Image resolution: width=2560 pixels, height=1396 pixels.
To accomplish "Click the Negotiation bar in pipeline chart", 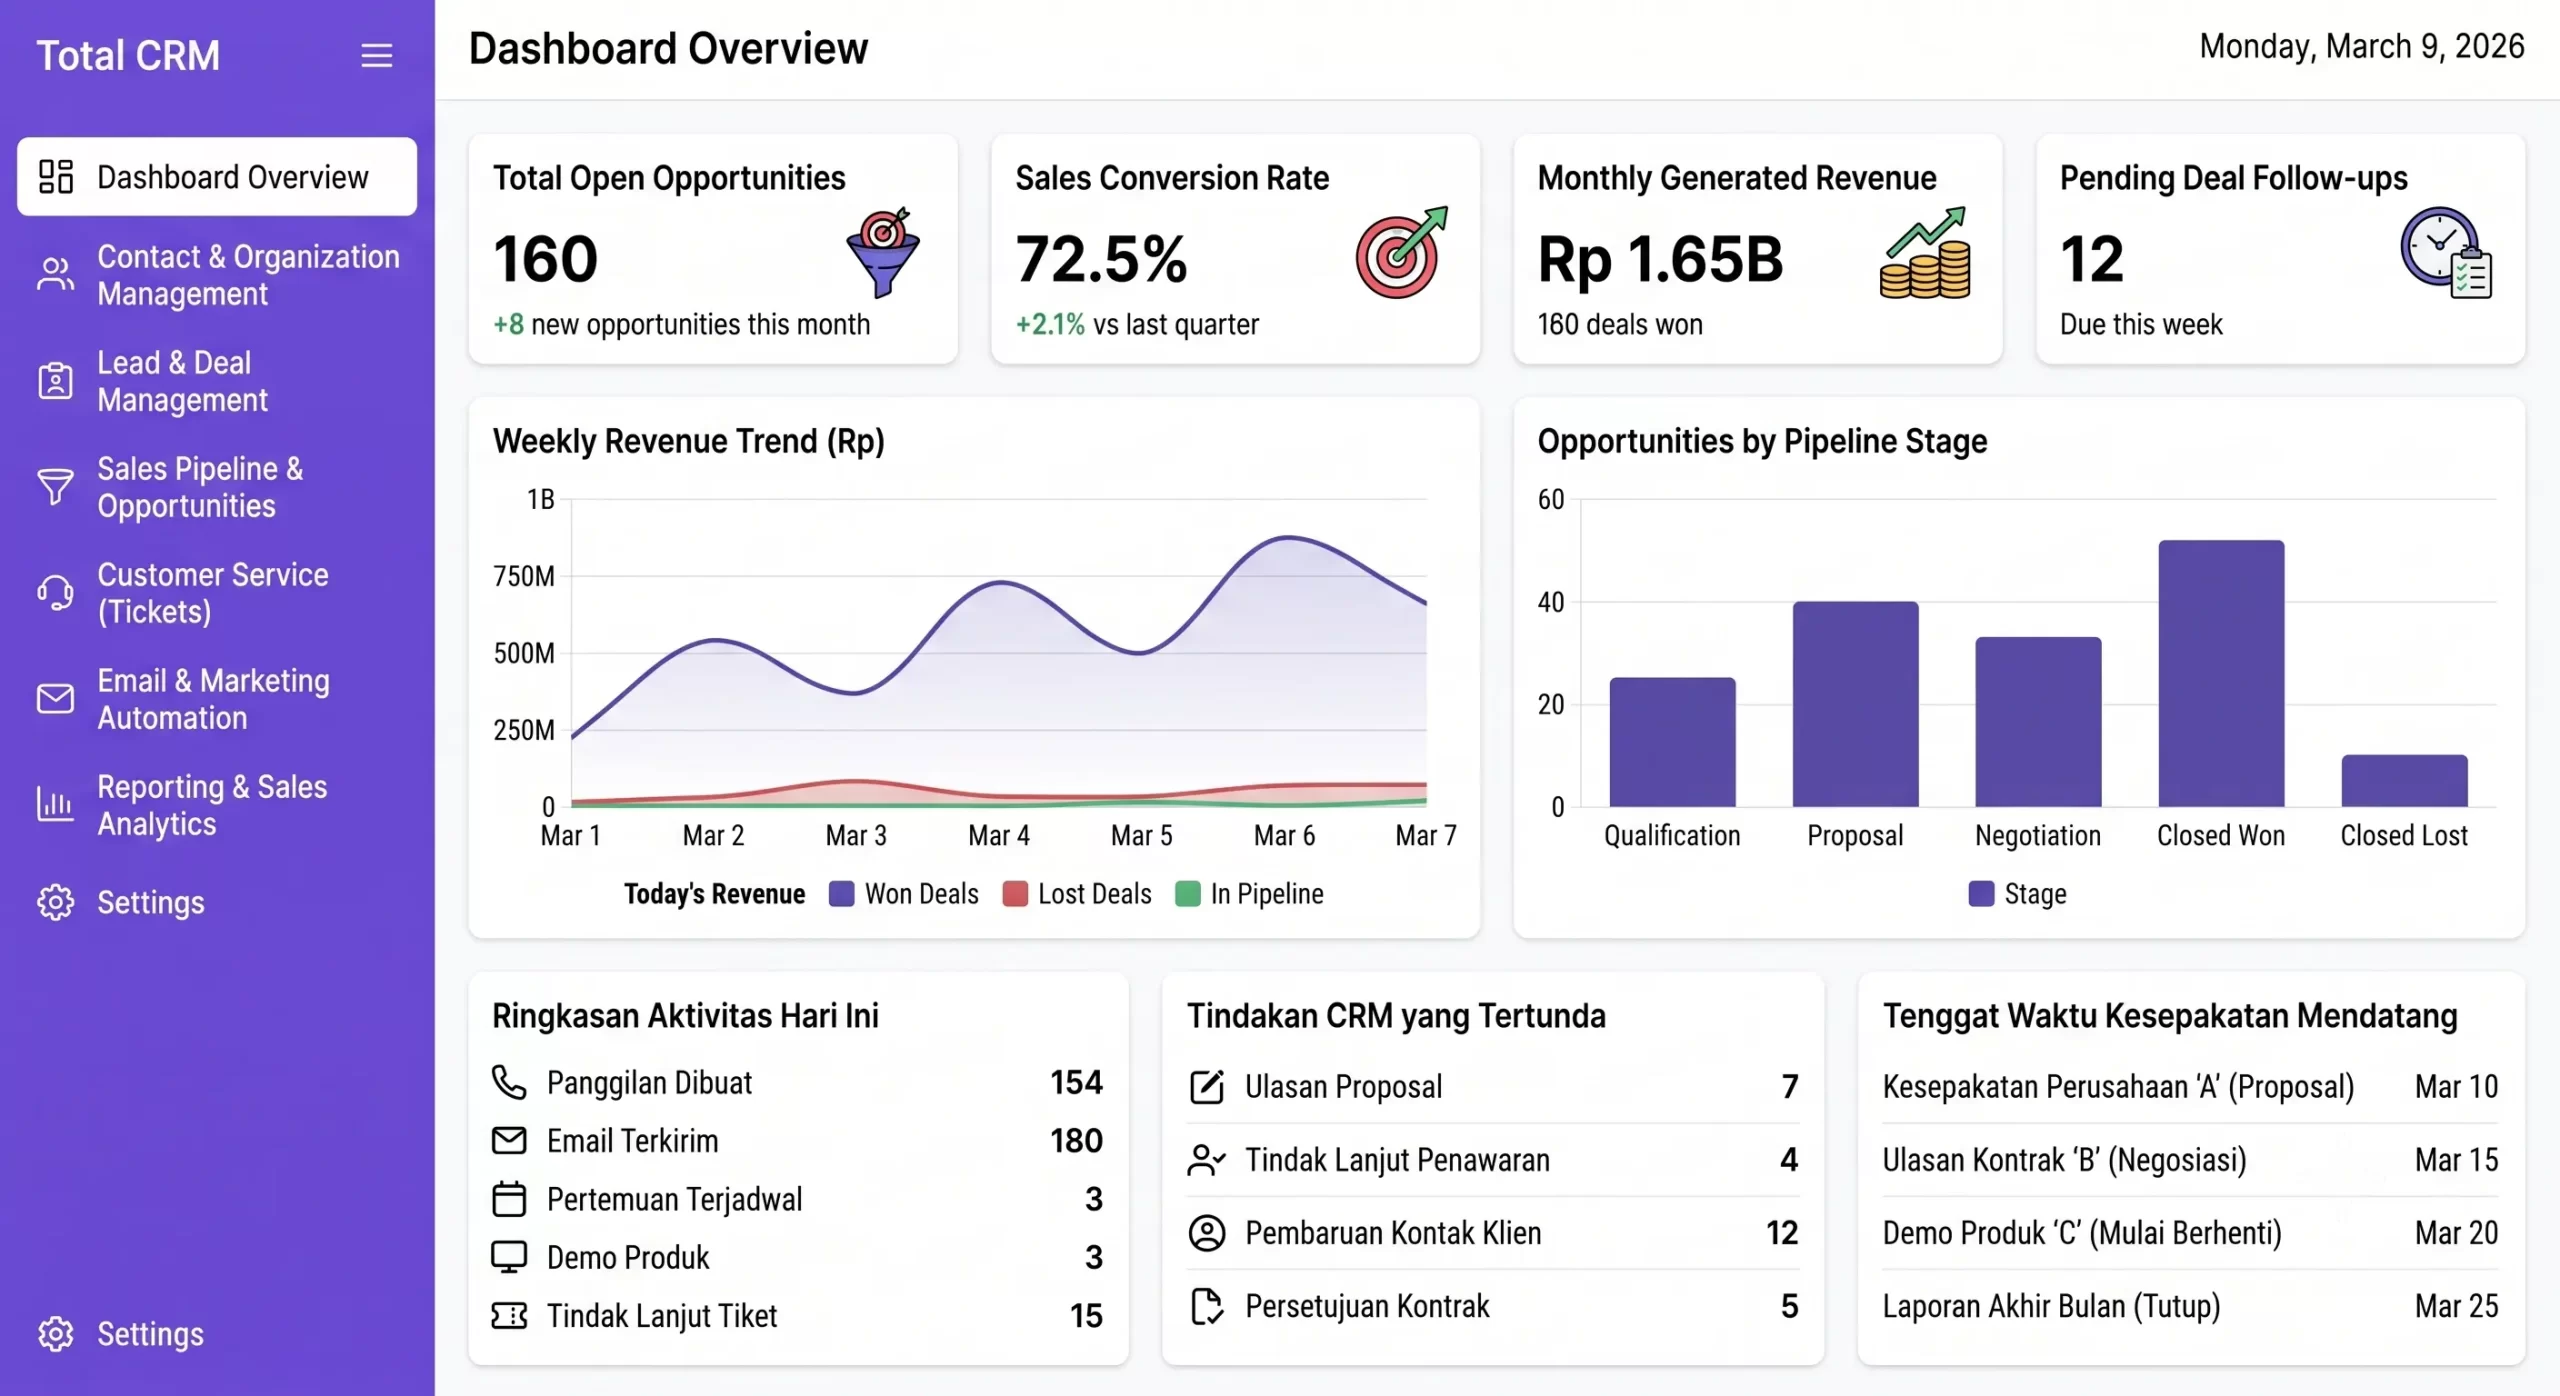I will (x=2038, y=722).
